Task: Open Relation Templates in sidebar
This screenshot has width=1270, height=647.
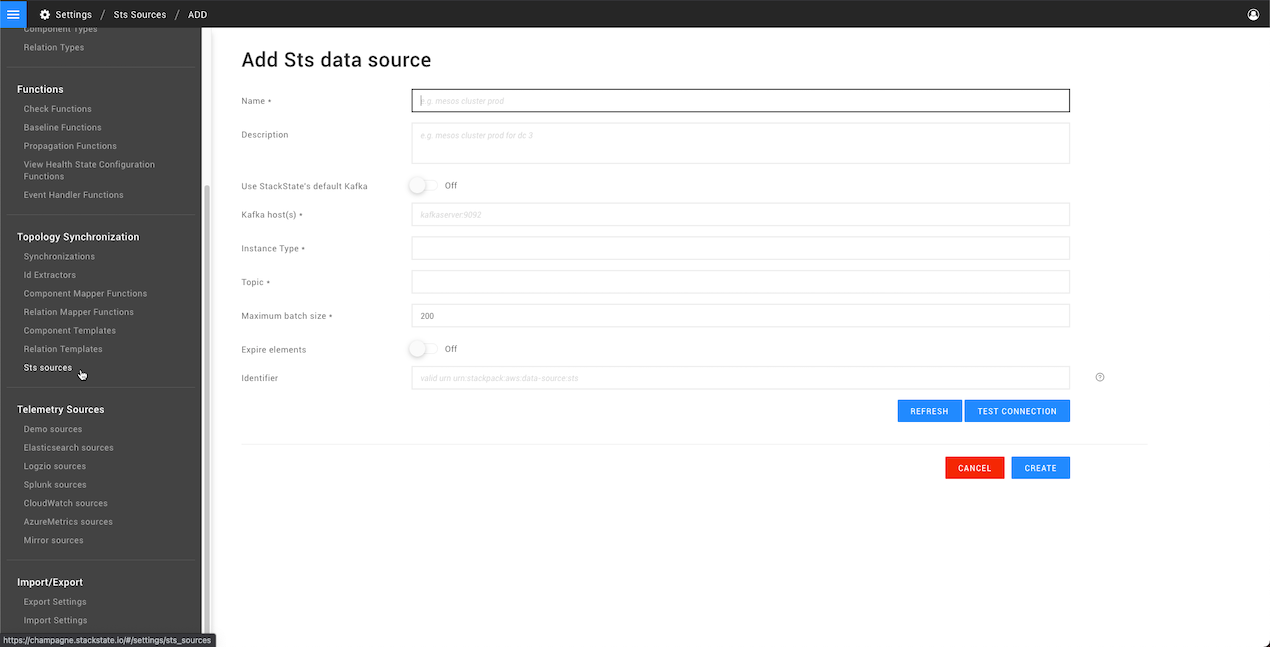Action: click(63, 349)
